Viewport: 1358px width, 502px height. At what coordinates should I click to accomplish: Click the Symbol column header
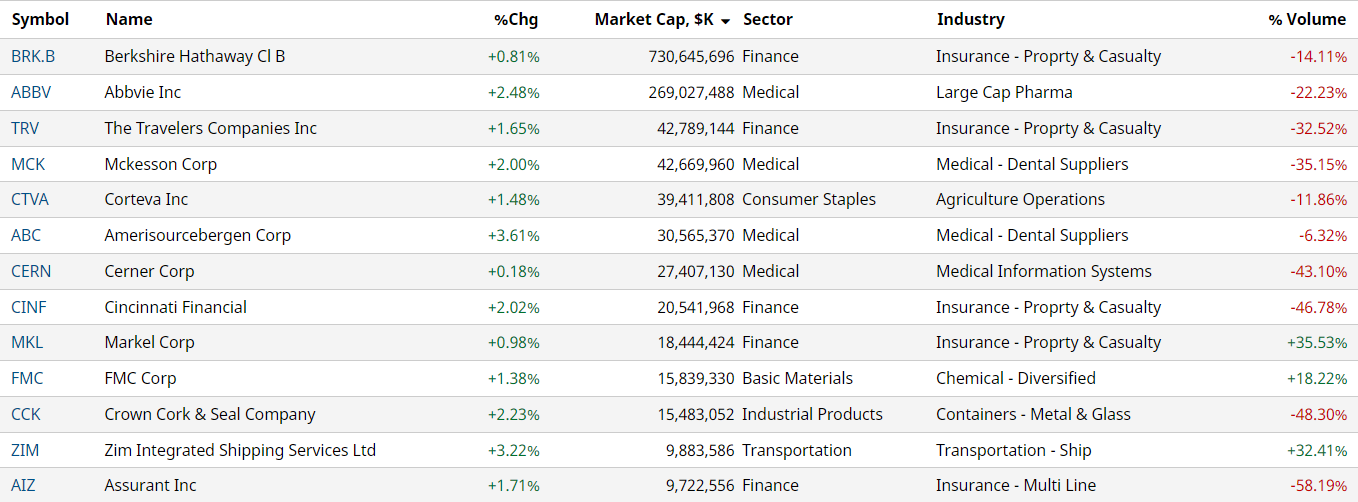click(40, 20)
